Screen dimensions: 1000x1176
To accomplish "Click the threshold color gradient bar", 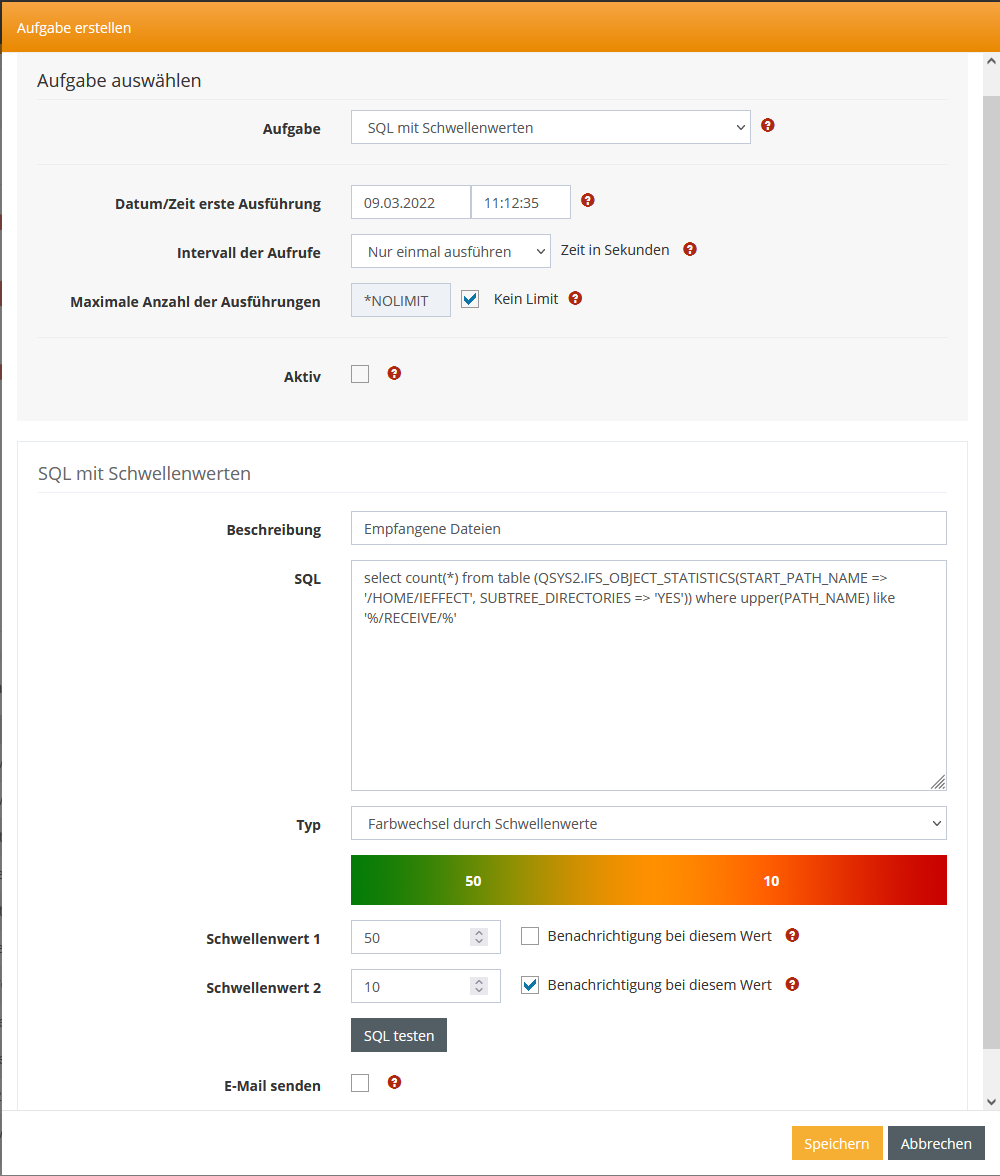I will (648, 880).
